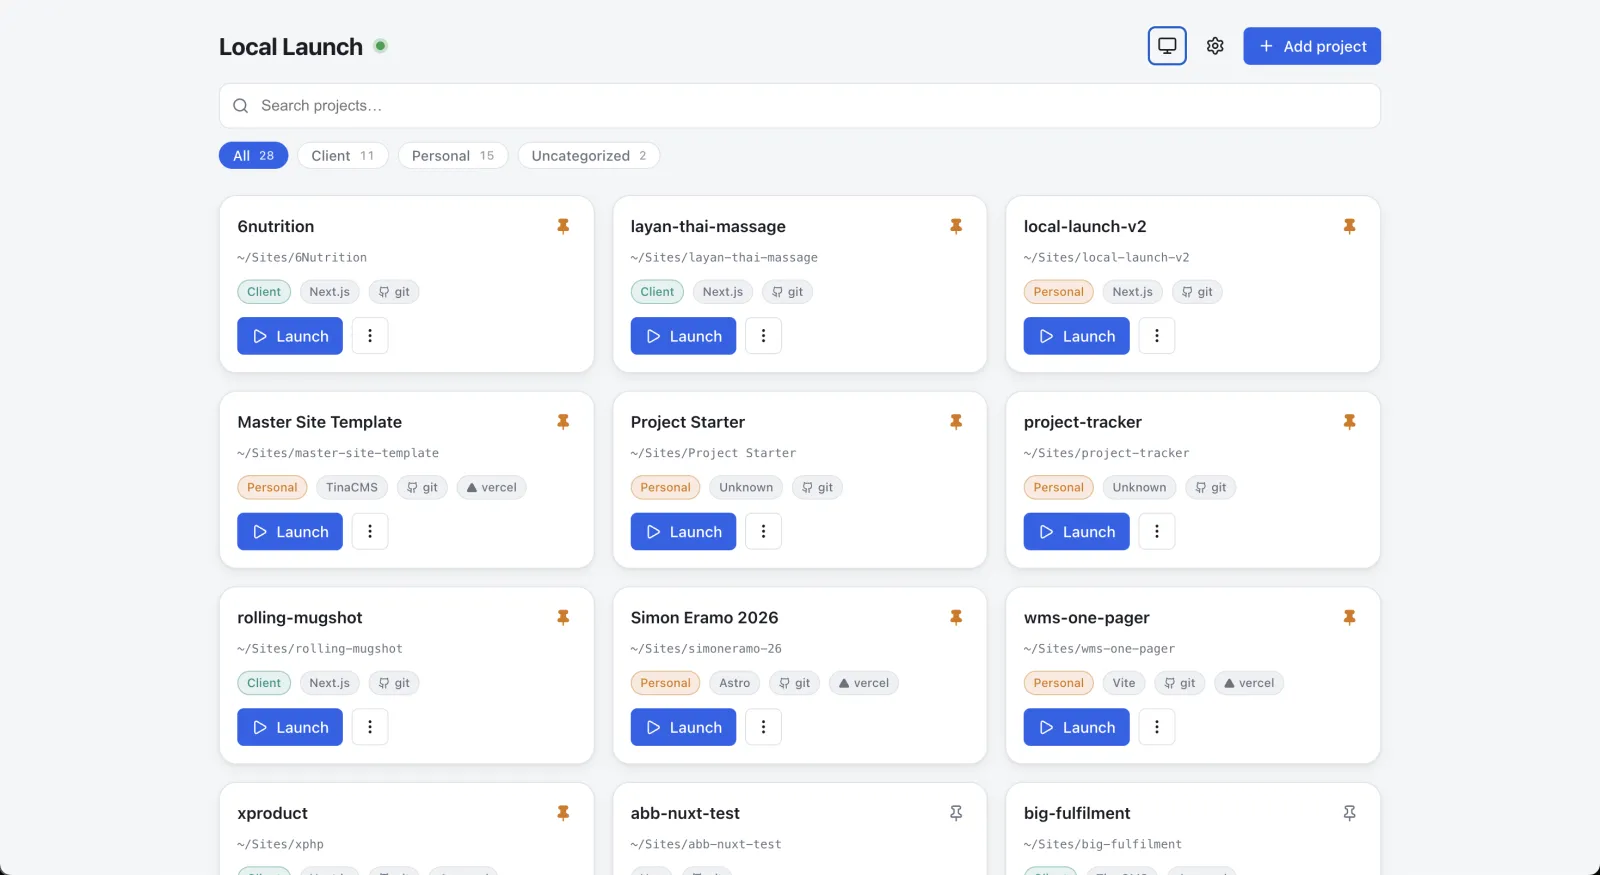This screenshot has height=875, width=1600.
Task: Click the git badge on Master Site Template
Action: click(x=422, y=488)
